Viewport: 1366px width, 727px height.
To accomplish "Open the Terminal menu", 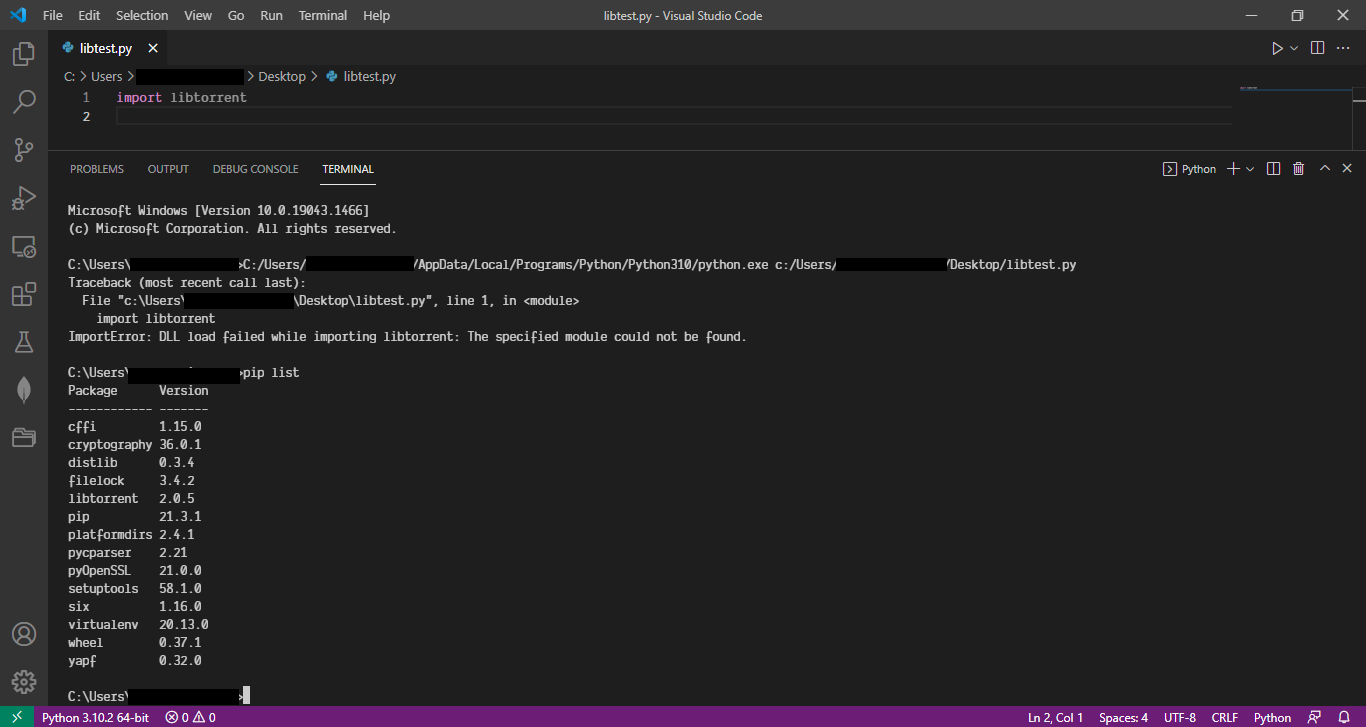I will [322, 15].
